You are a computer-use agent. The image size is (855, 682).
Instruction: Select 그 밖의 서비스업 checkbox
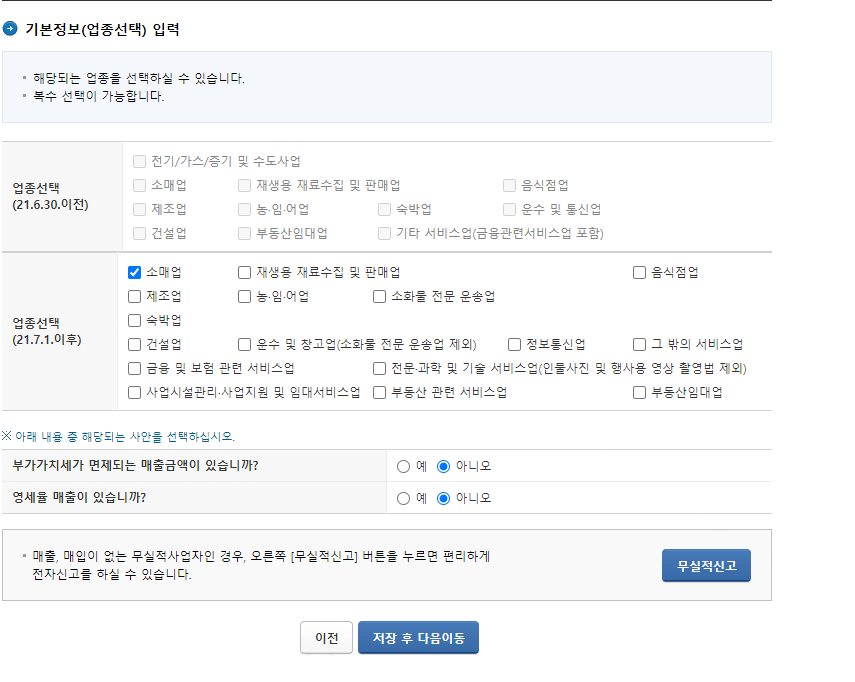click(x=639, y=344)
